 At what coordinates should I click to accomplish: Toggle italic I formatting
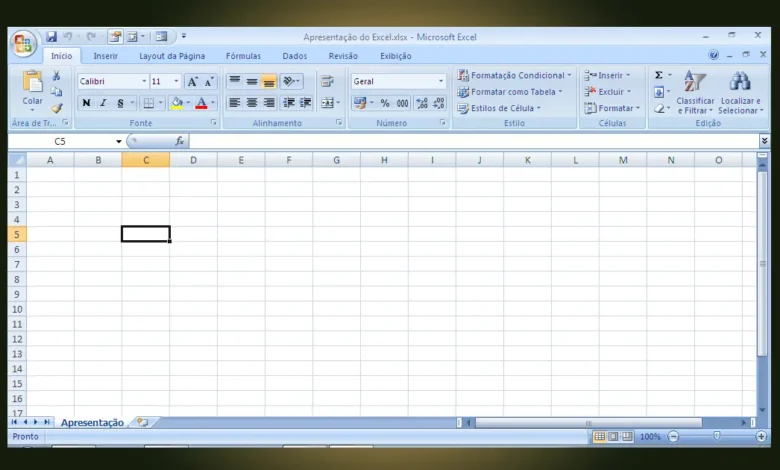(103, 103)
